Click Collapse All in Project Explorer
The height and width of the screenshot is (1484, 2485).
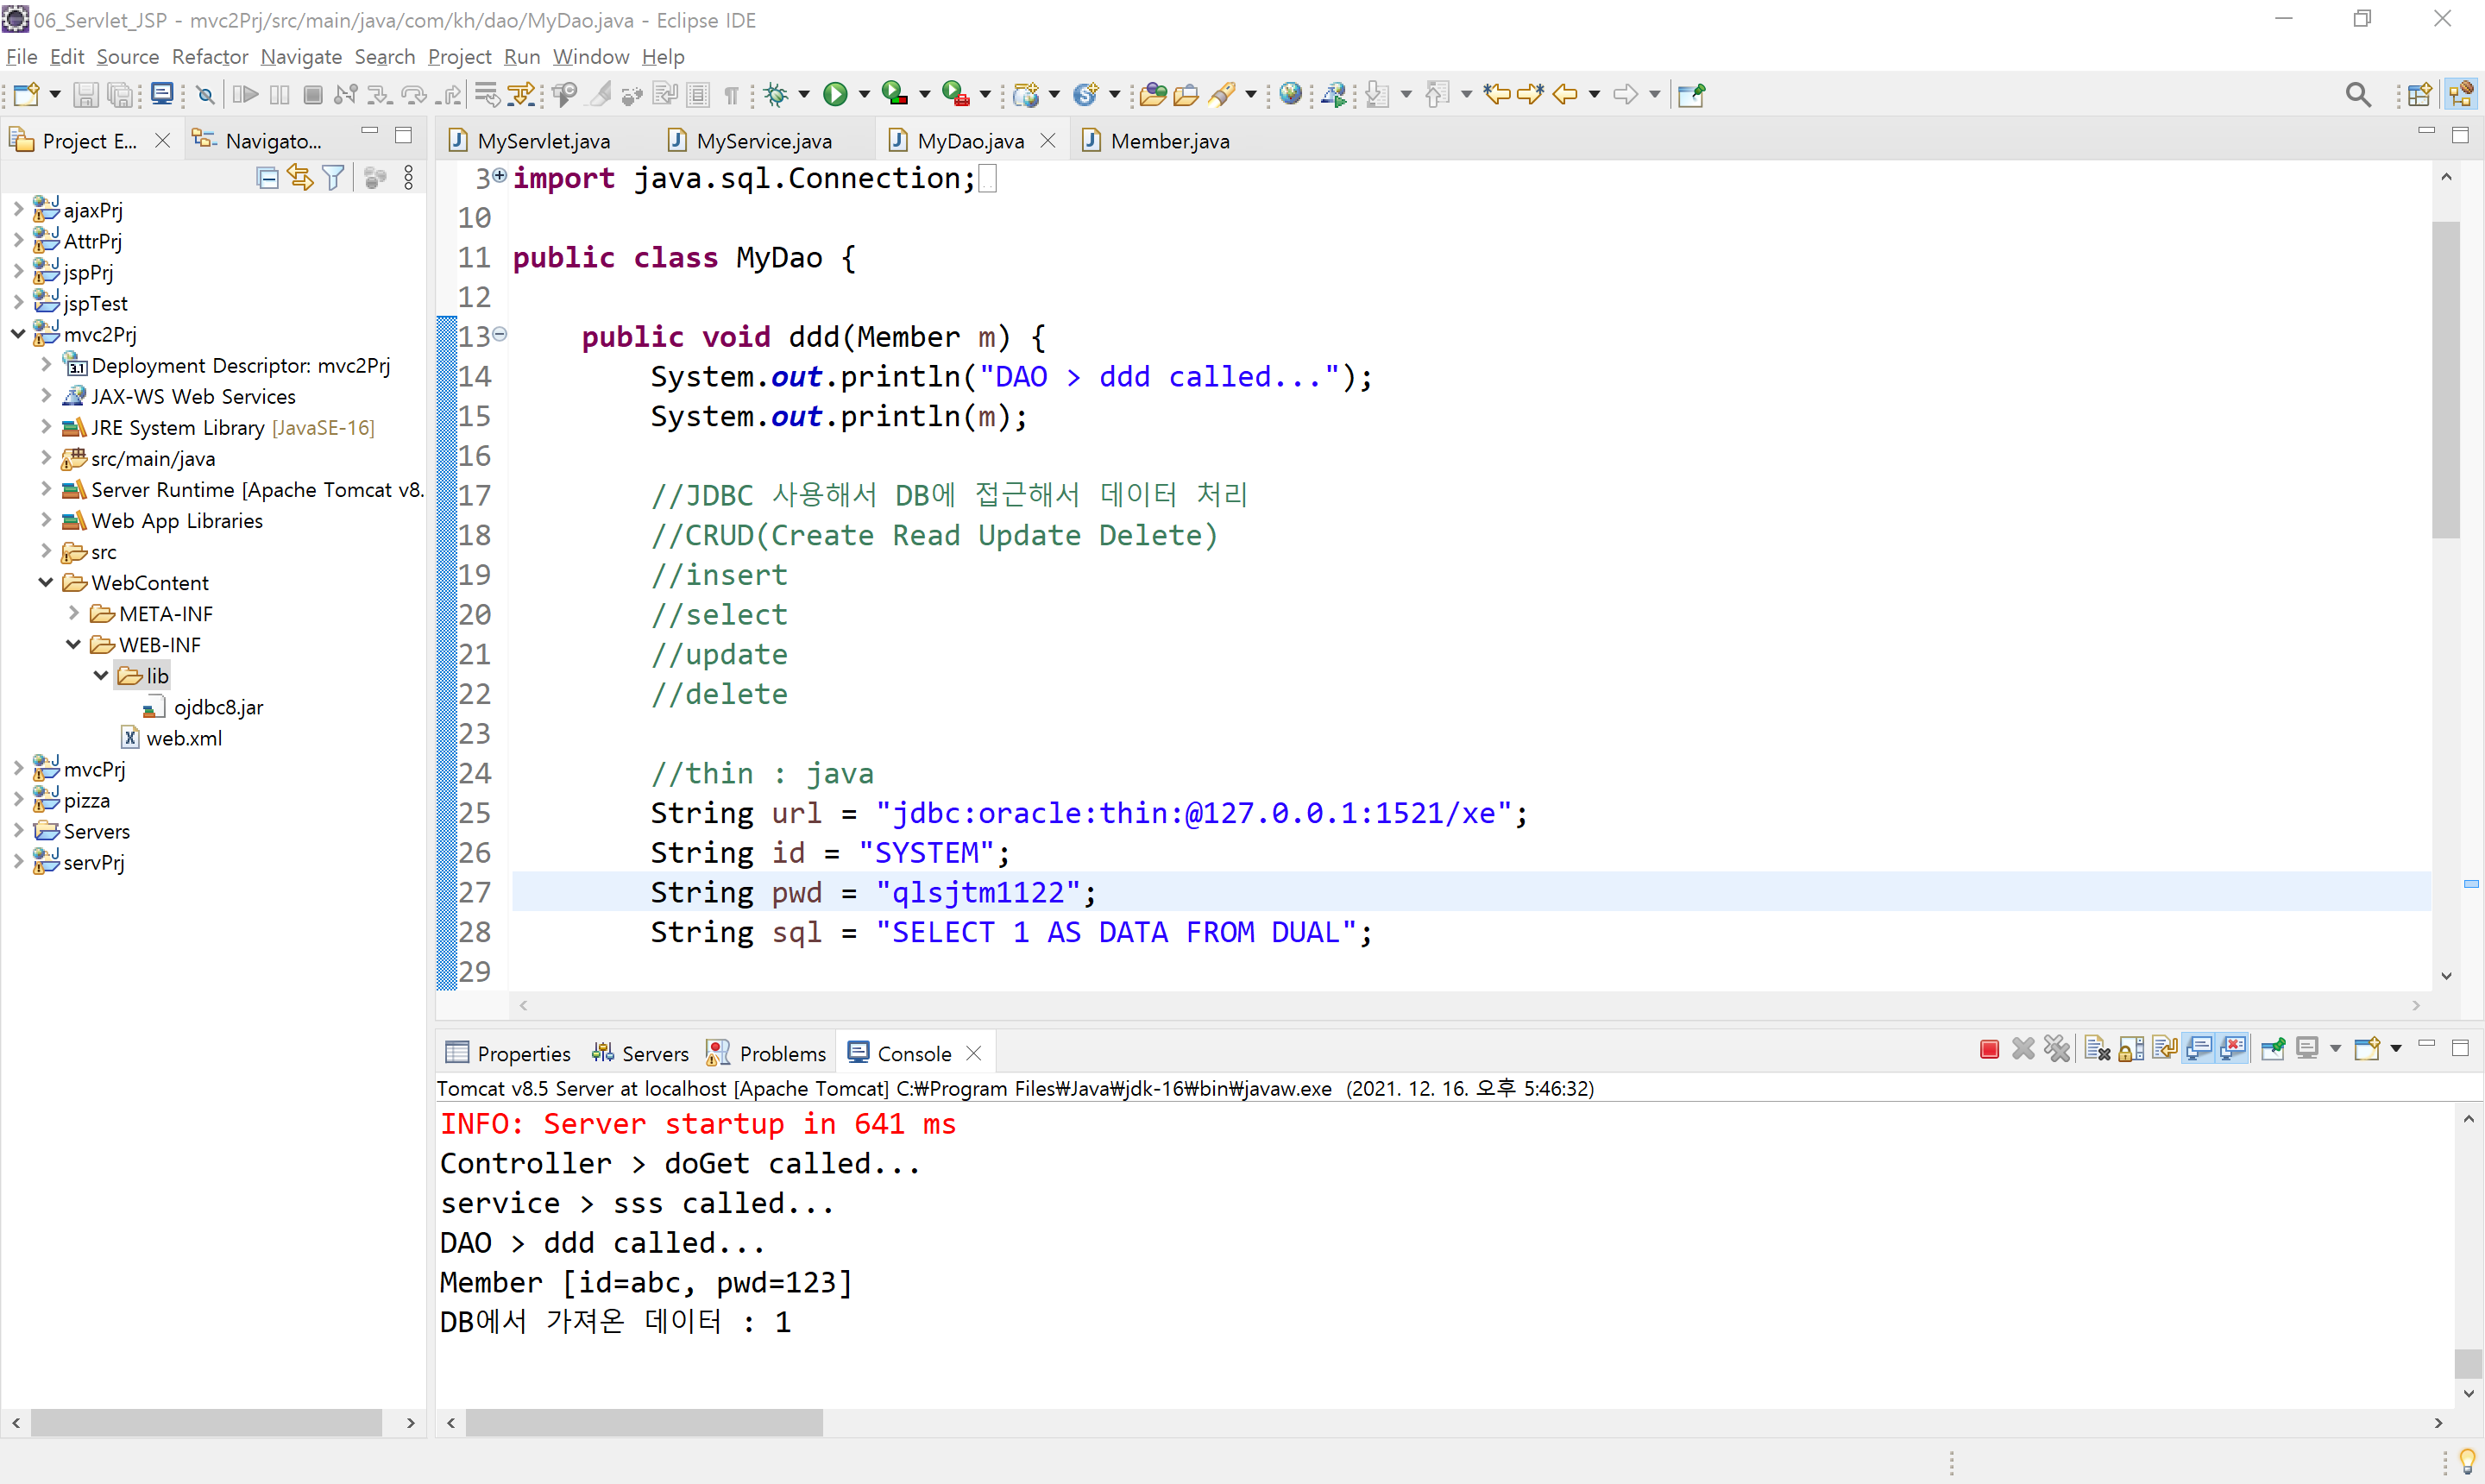pyautogui.click(x=267, y=178)
